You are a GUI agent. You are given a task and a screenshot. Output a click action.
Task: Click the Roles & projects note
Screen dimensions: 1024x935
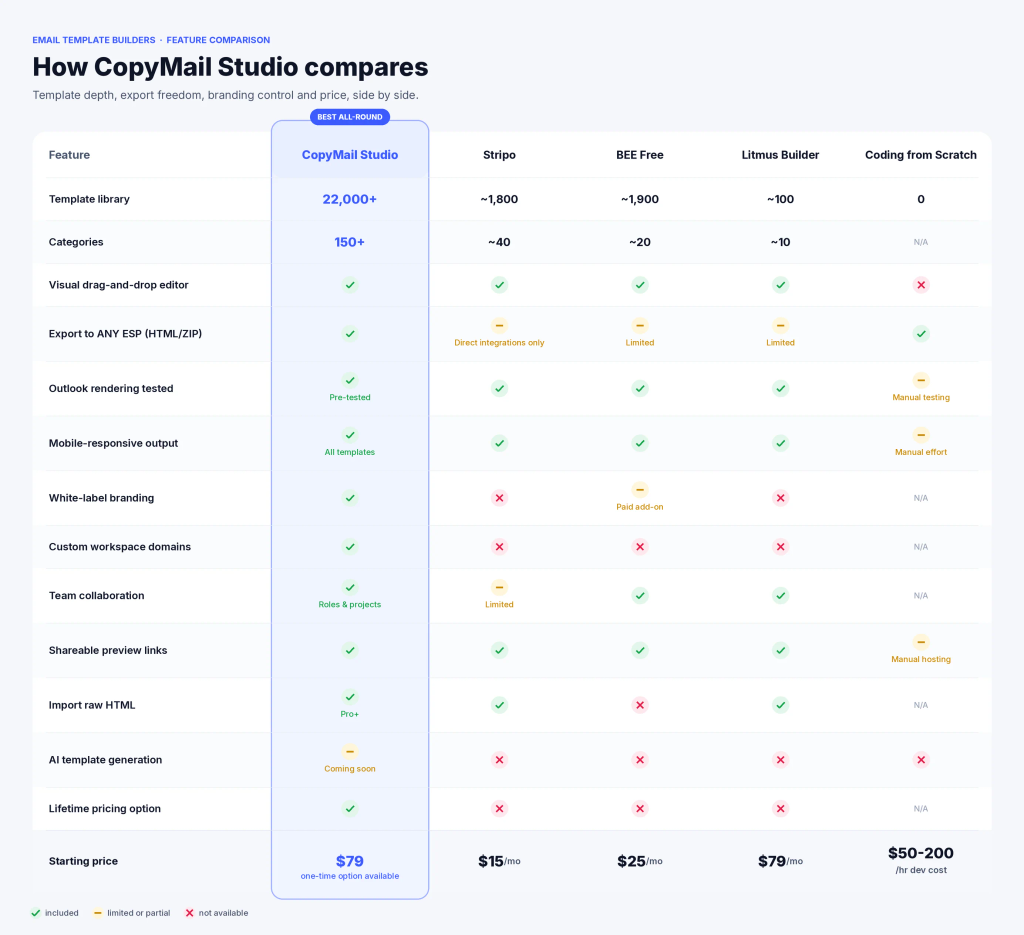pos(350,605)
